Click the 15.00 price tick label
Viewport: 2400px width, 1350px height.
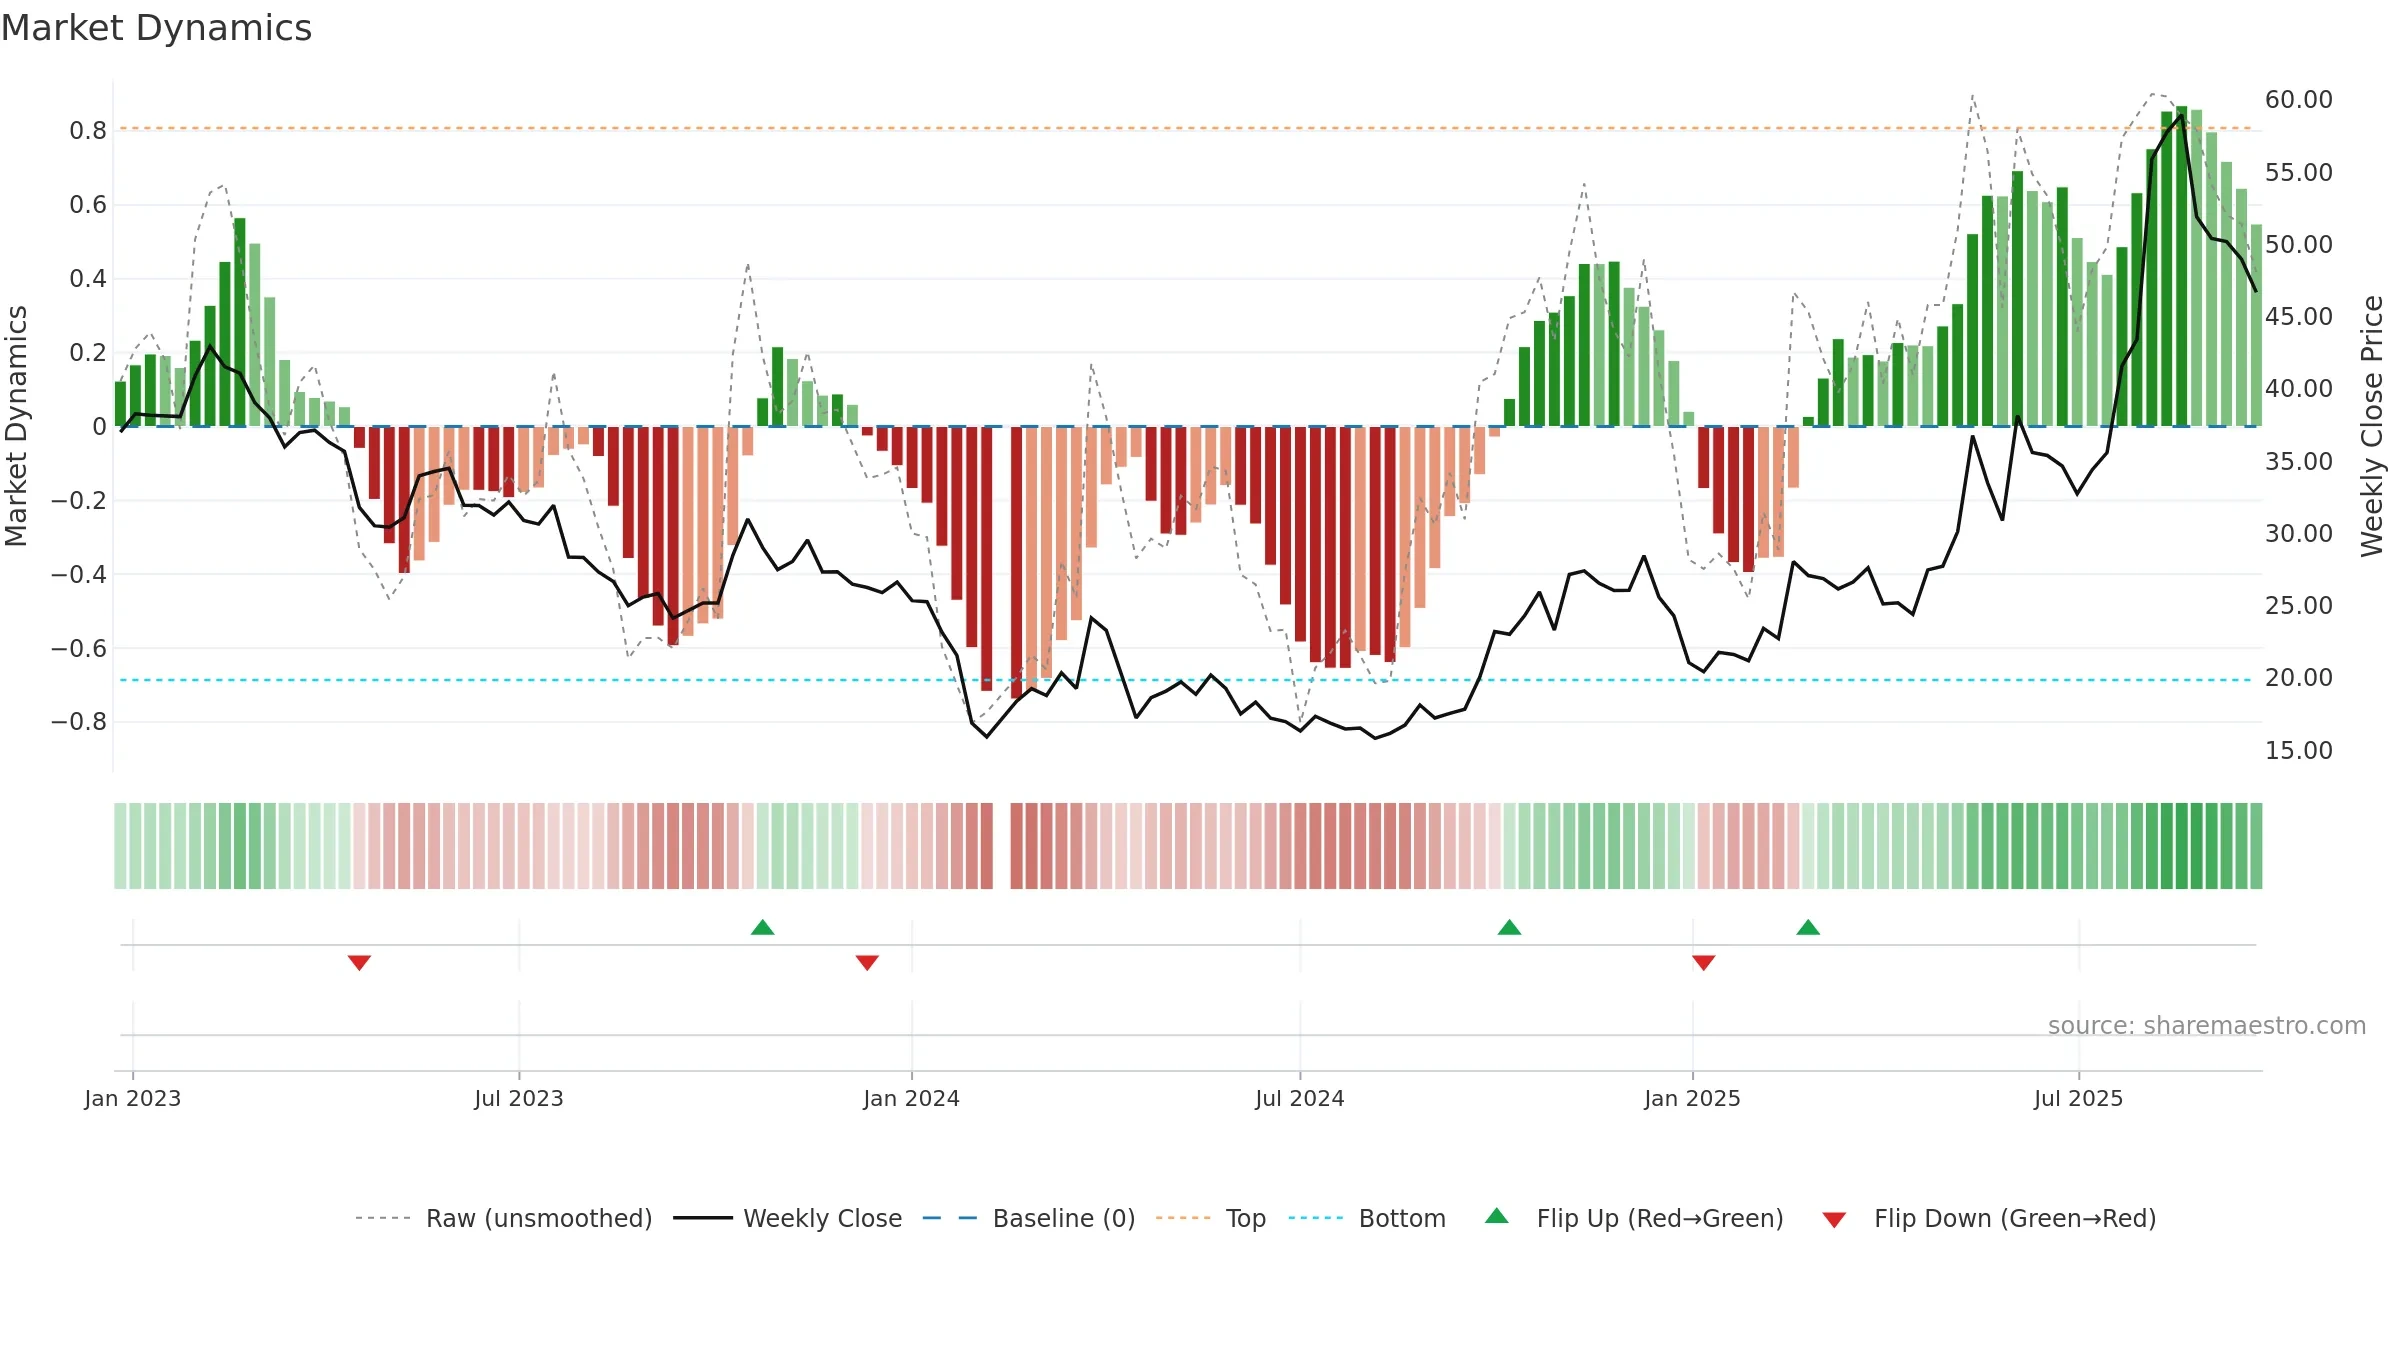(2299, 751)
